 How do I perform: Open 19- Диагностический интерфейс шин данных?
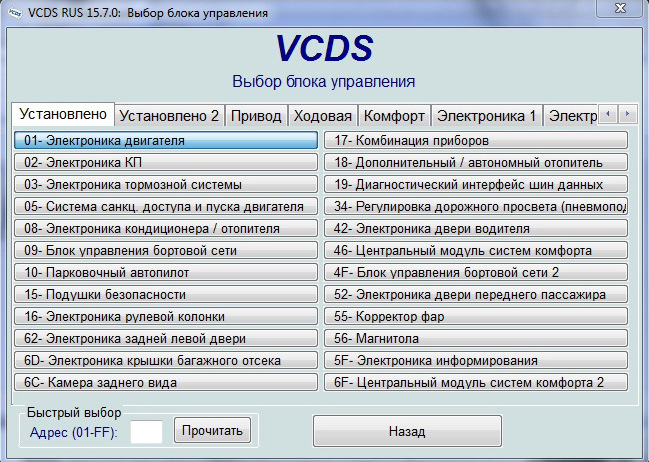pyautogui.click(x=476, y=184)
